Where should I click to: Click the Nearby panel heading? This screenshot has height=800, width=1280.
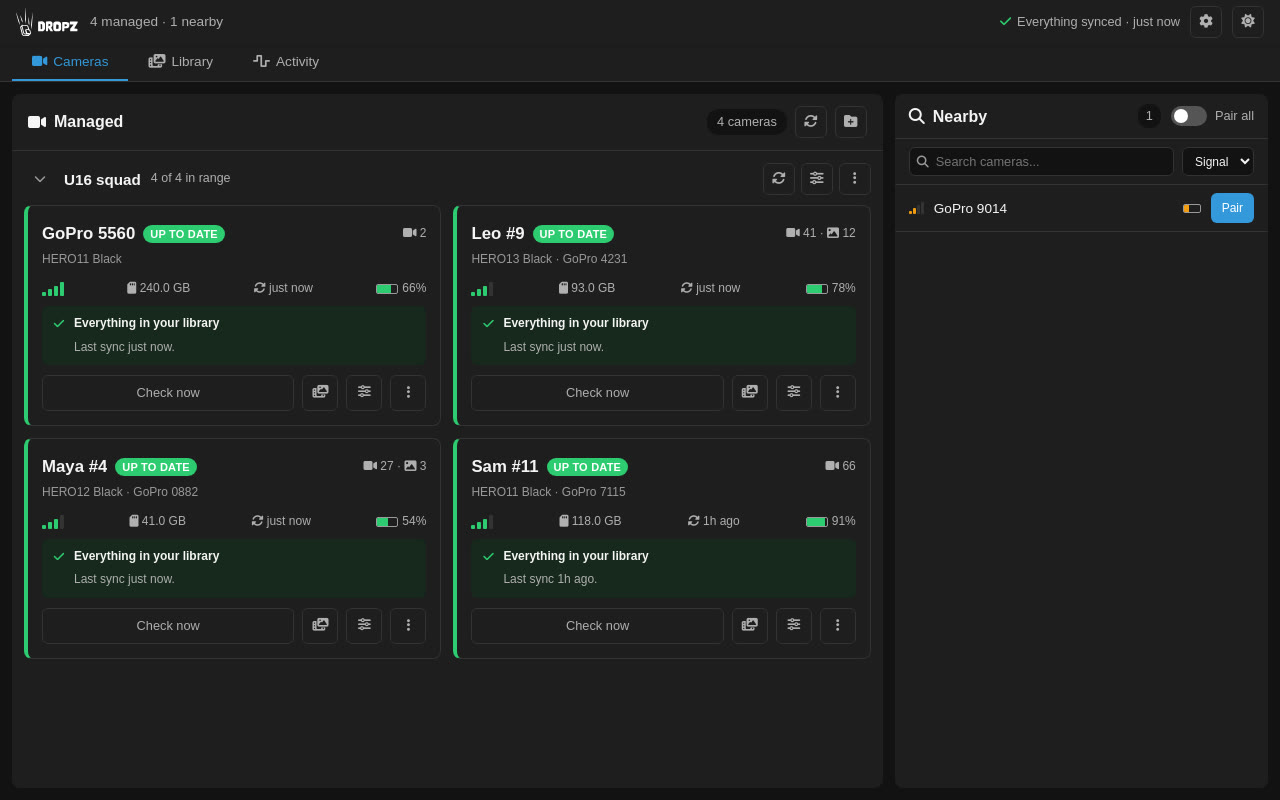pyautogui.click(x=960, y=117)
